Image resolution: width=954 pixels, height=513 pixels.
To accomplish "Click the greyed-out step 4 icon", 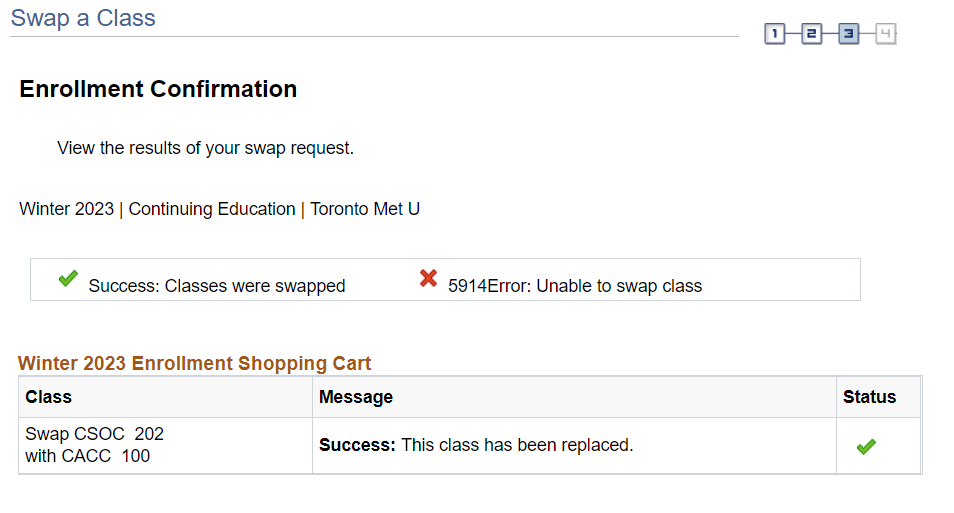I will tap(885, 35).
